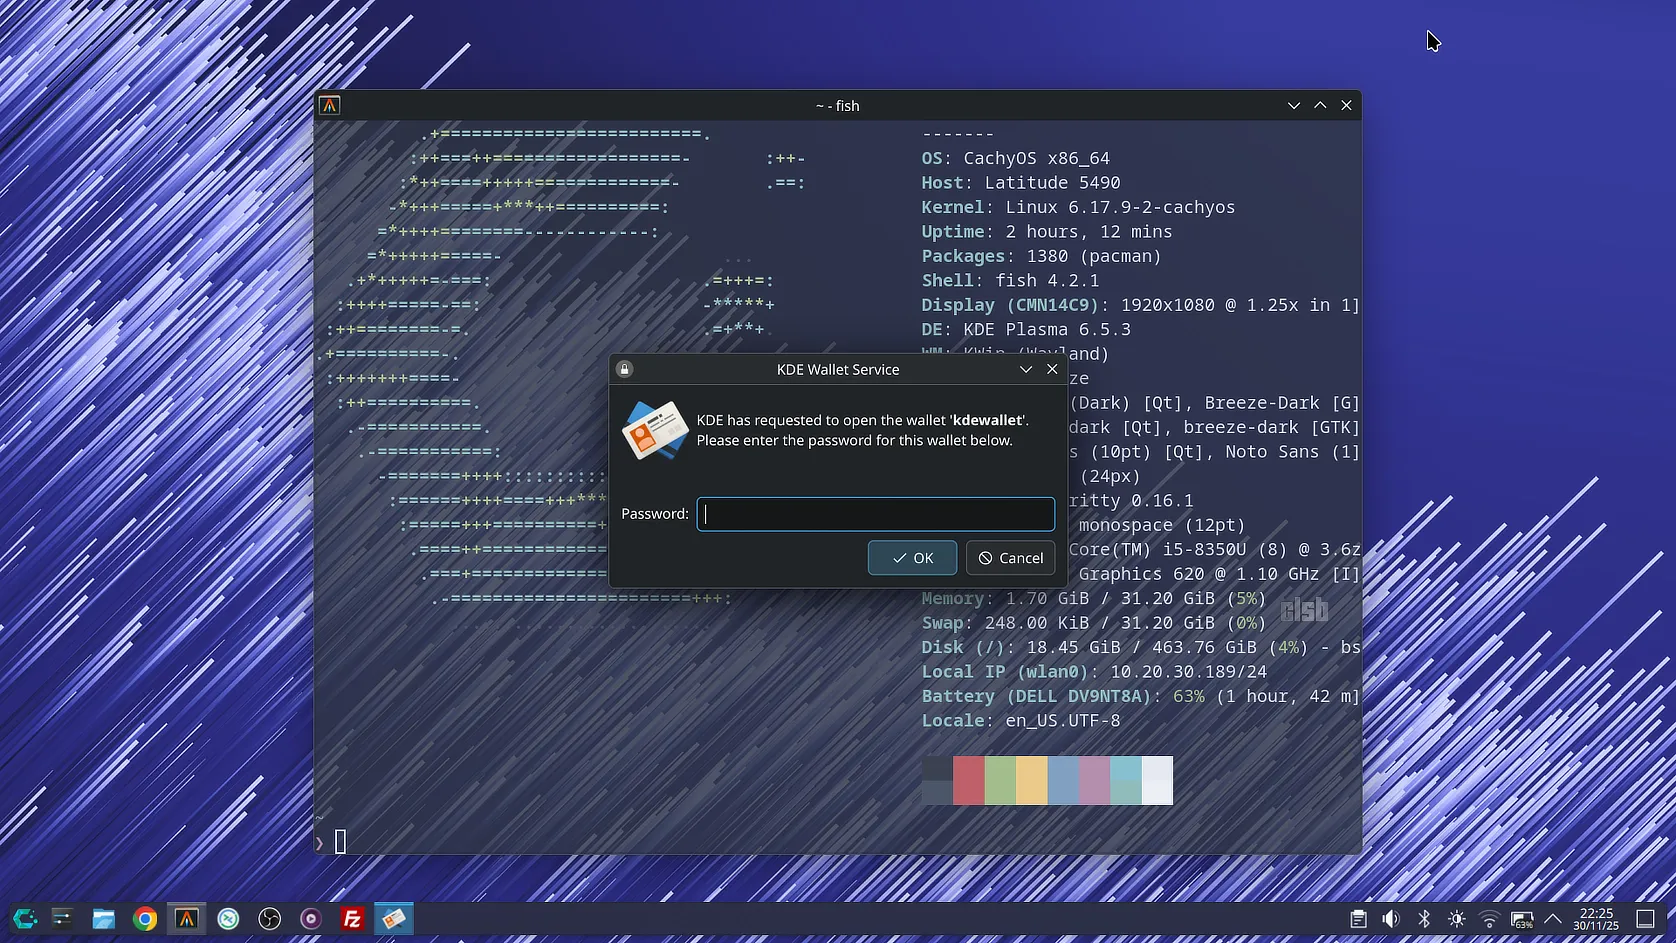Open the volume control in system tray
This screenshot has width=1676, height=943.
tap(1391, 919)
